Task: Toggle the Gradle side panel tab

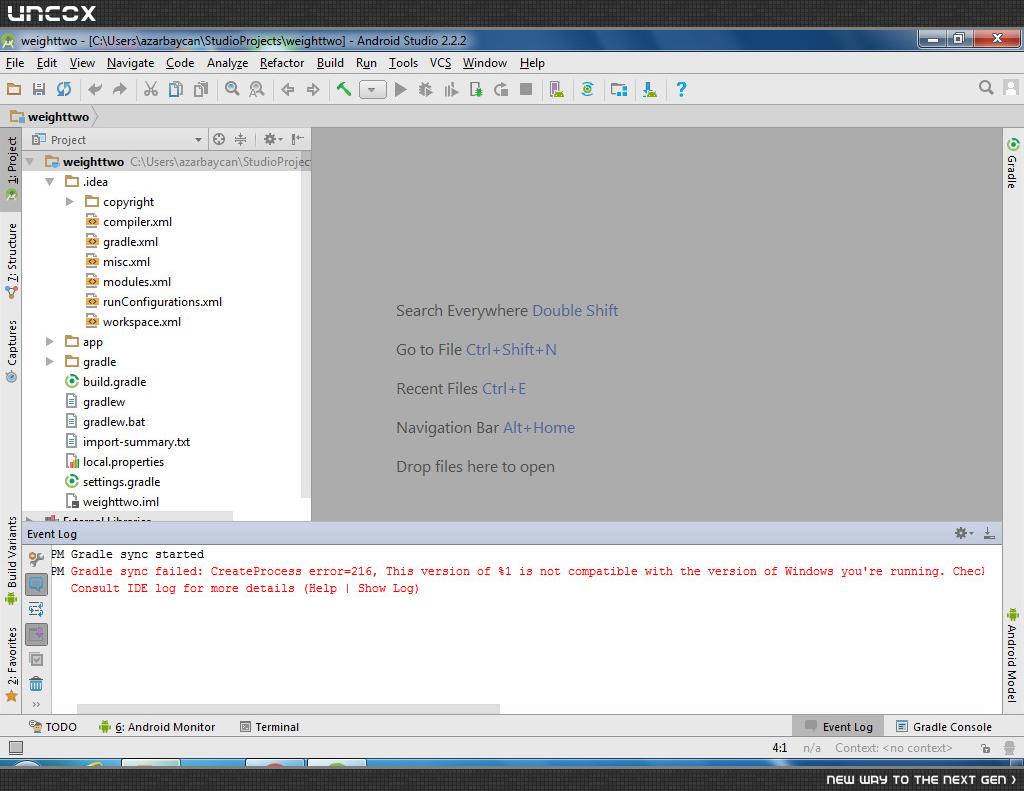Action: [1012, 162]
